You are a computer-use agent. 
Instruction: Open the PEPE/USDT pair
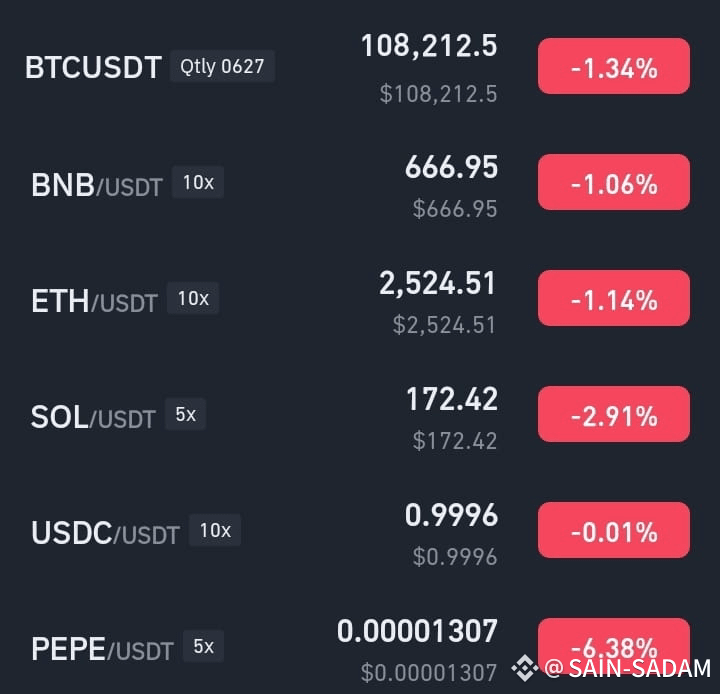tap(102, 649)
